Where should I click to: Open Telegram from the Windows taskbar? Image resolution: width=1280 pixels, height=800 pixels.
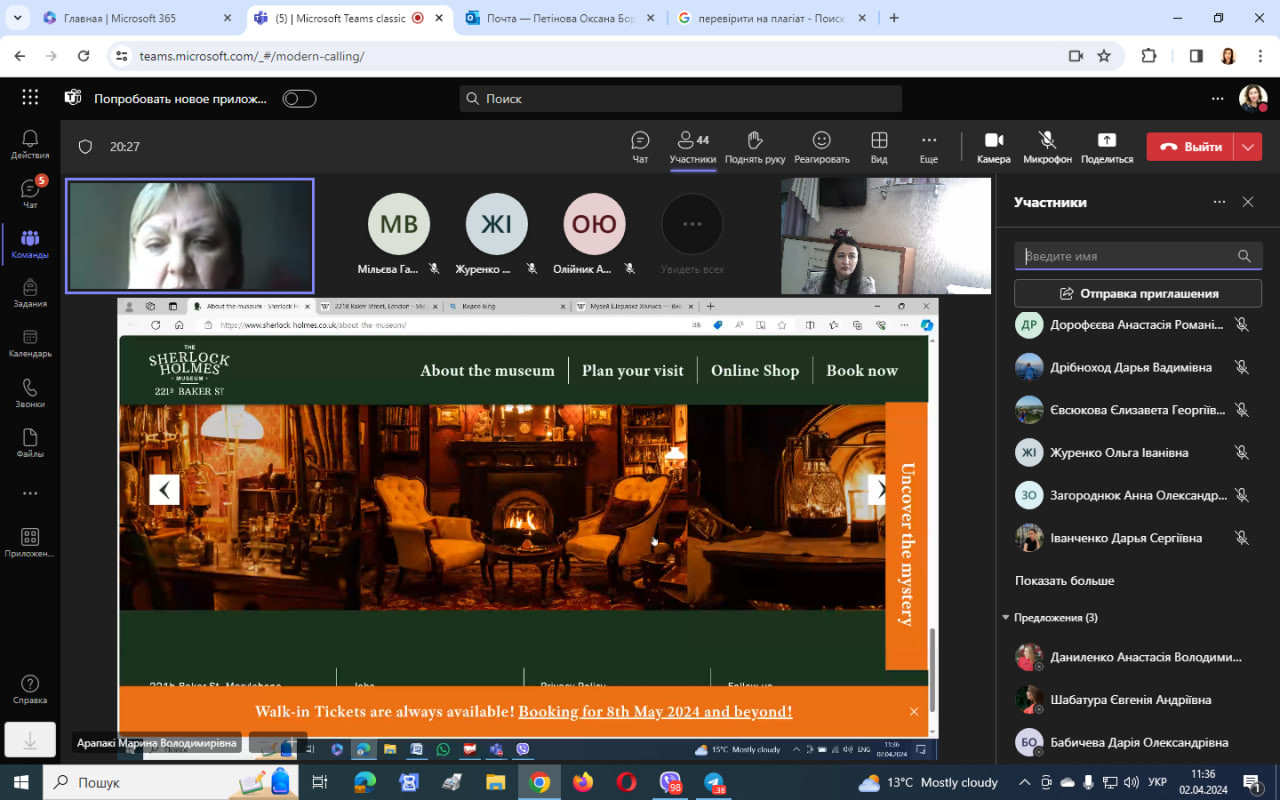[714, 782]
